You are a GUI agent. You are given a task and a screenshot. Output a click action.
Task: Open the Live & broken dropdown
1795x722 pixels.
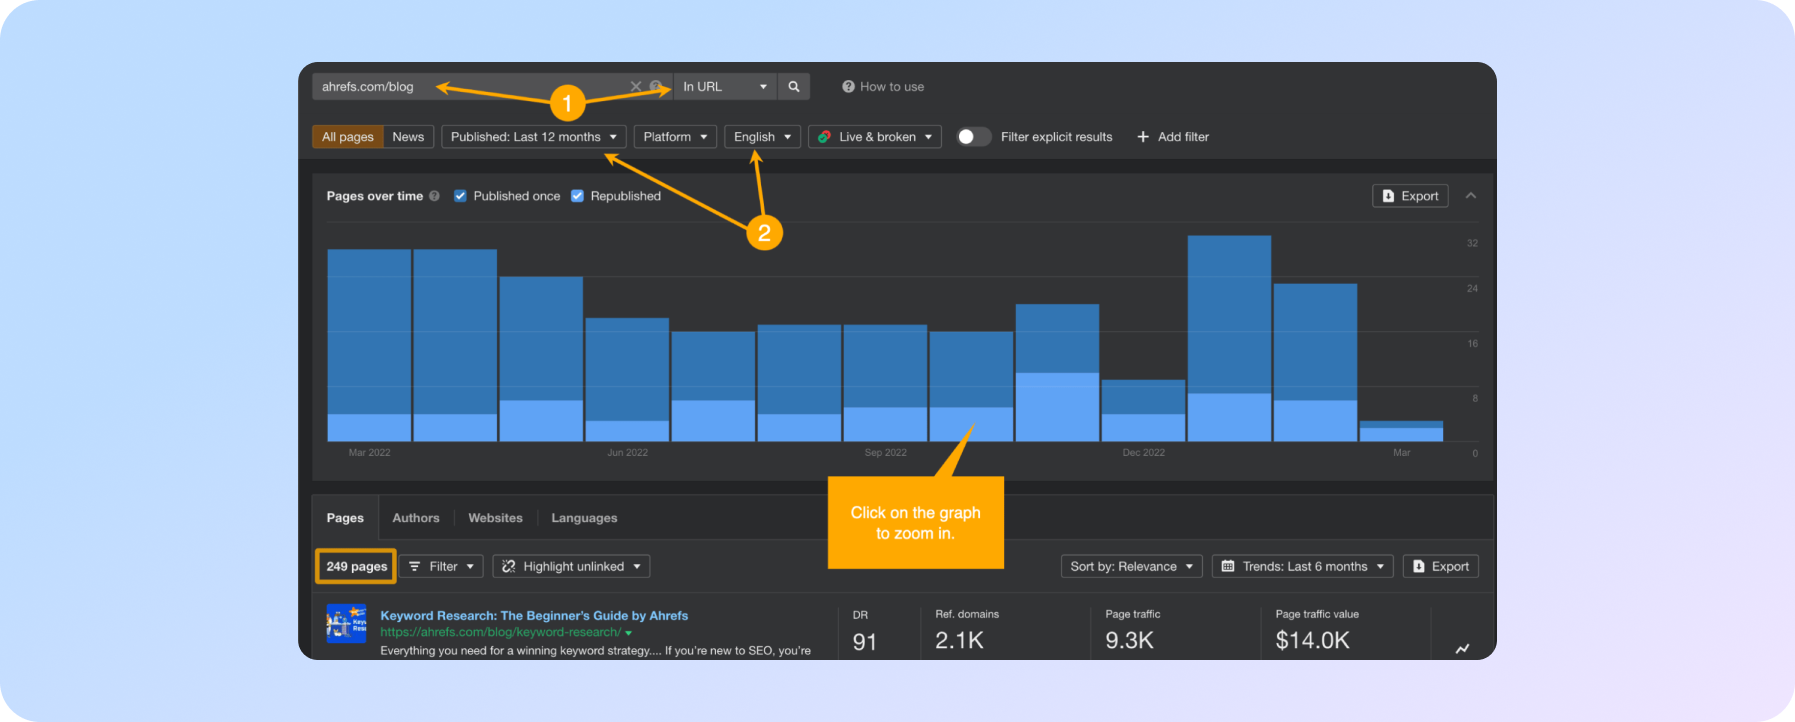pyautogui.click(x=875, y=137)
